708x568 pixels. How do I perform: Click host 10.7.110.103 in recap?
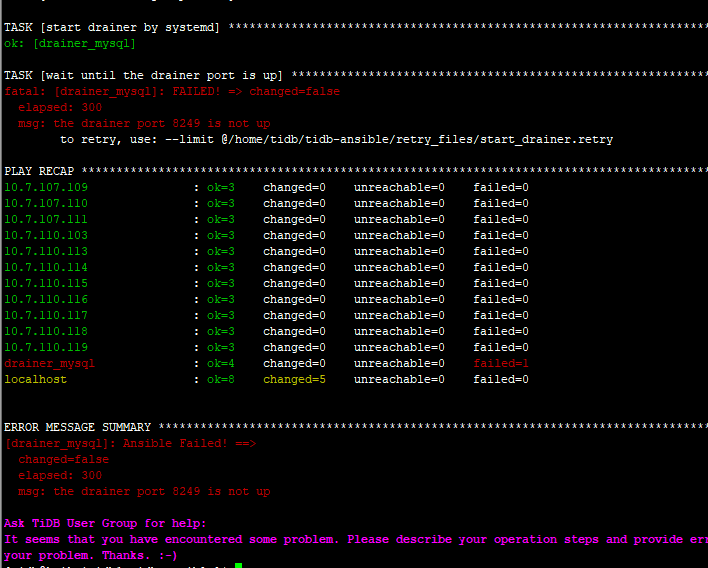click(46, 236)
